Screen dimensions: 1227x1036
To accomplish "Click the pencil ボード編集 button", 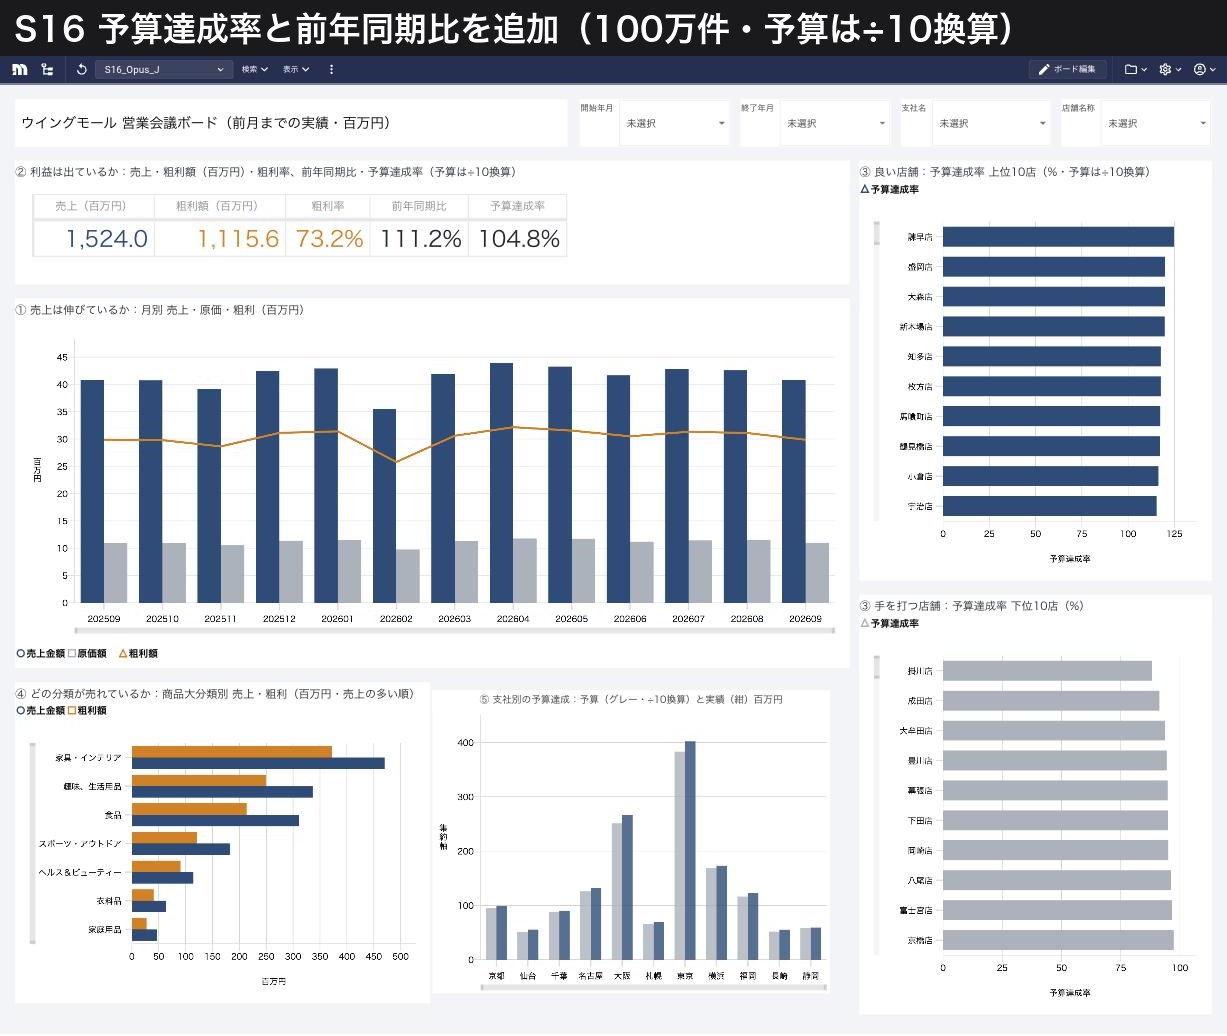I will (1067, 69).
